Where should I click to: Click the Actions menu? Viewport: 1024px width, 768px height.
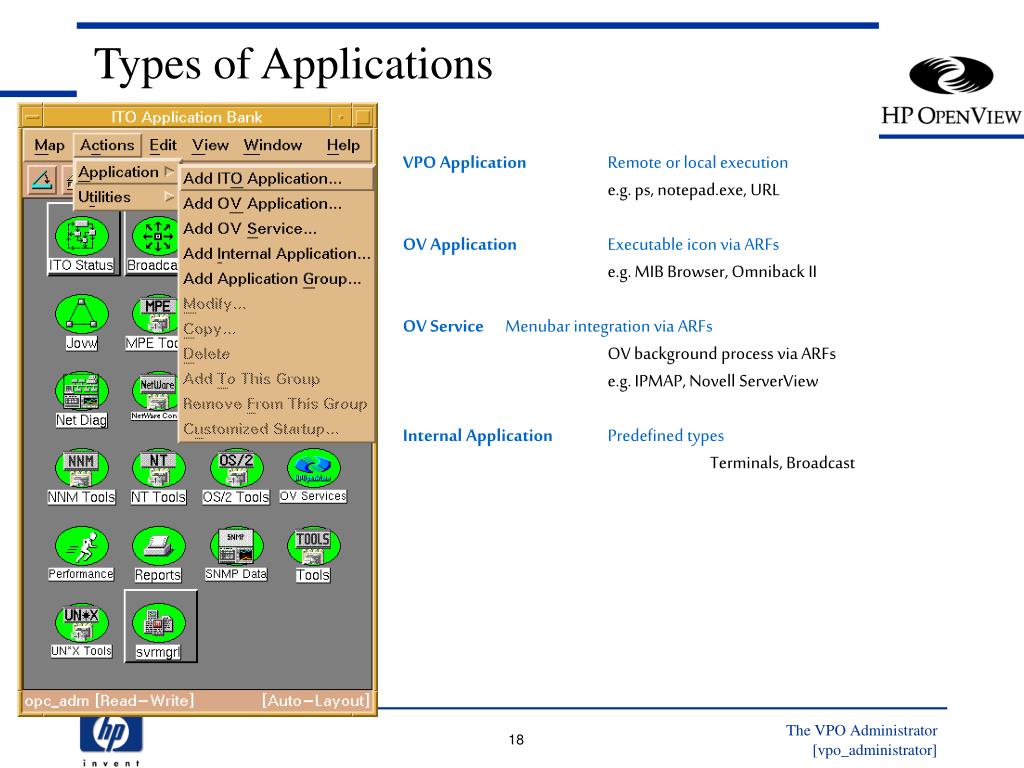107,145
